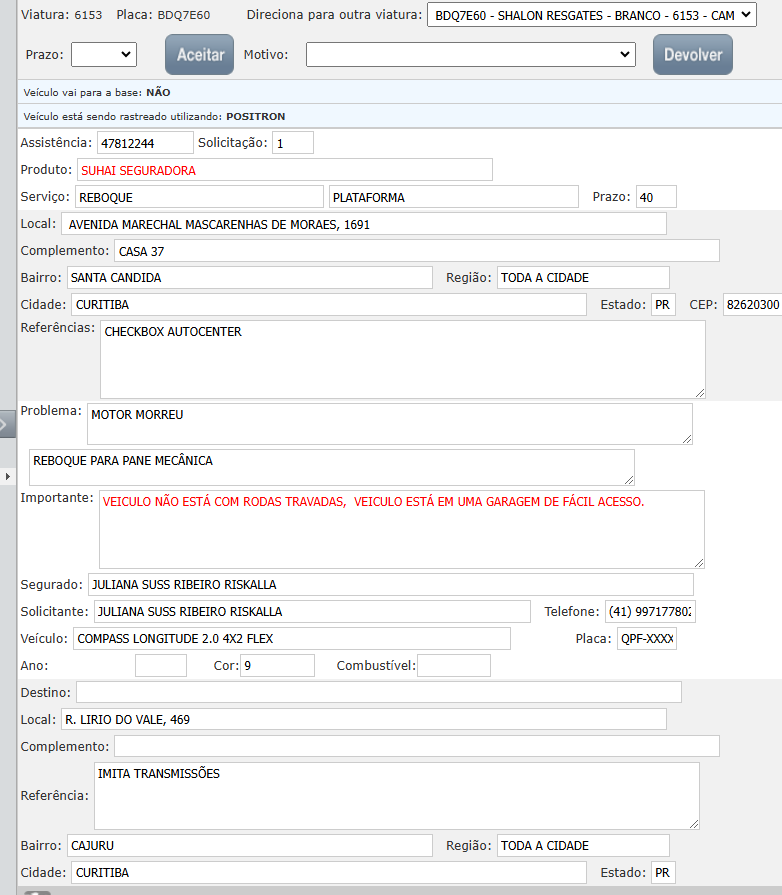Click the small black arrow on left edge
The height and width of the screenshot is (895, 782).
pyautogui.click(x=7, y=475)
